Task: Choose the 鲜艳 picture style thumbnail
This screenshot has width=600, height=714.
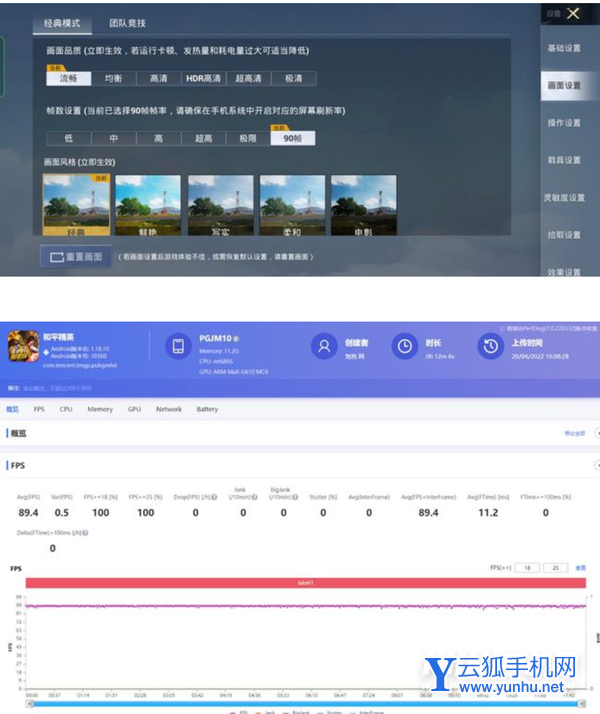Action: pos(147,205)
